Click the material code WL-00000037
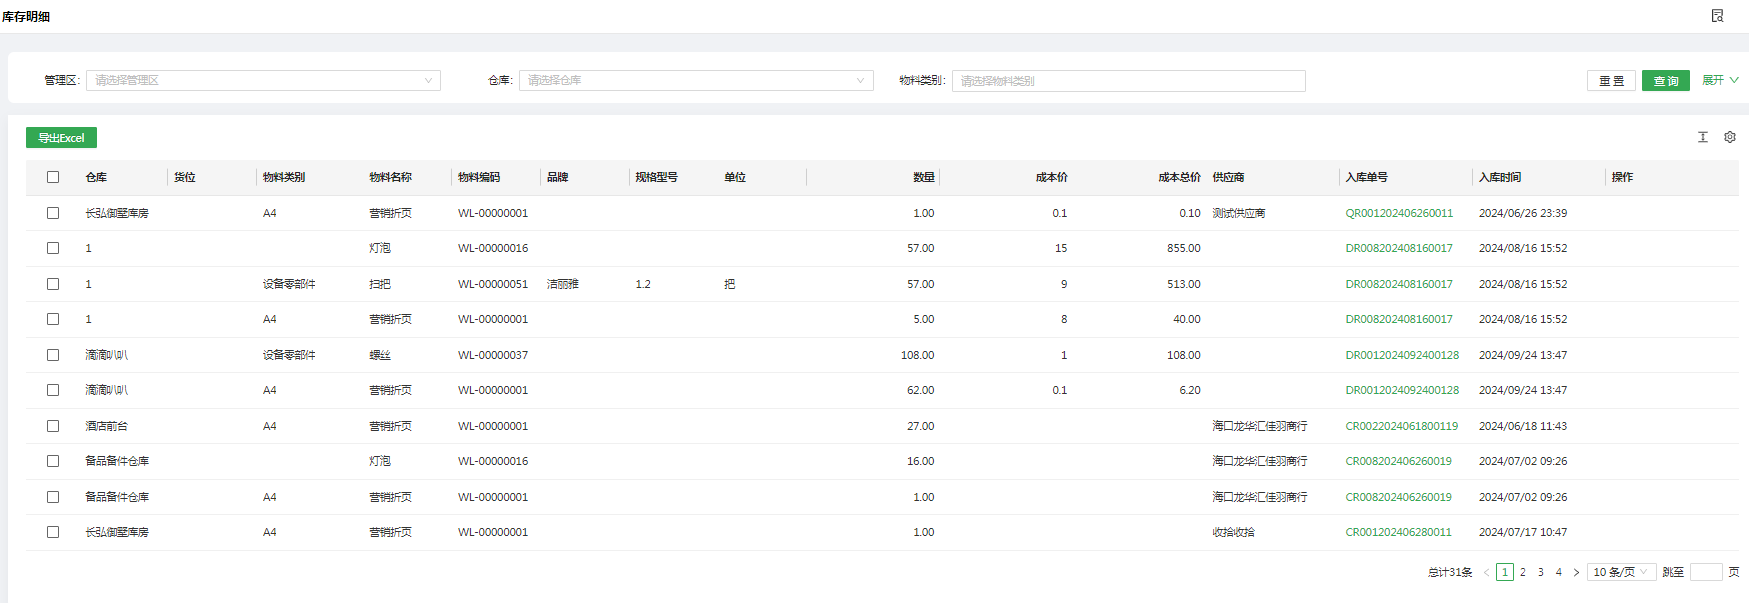Image resolution: width=1749 pixels, height=603 pixels. point(493,355)
